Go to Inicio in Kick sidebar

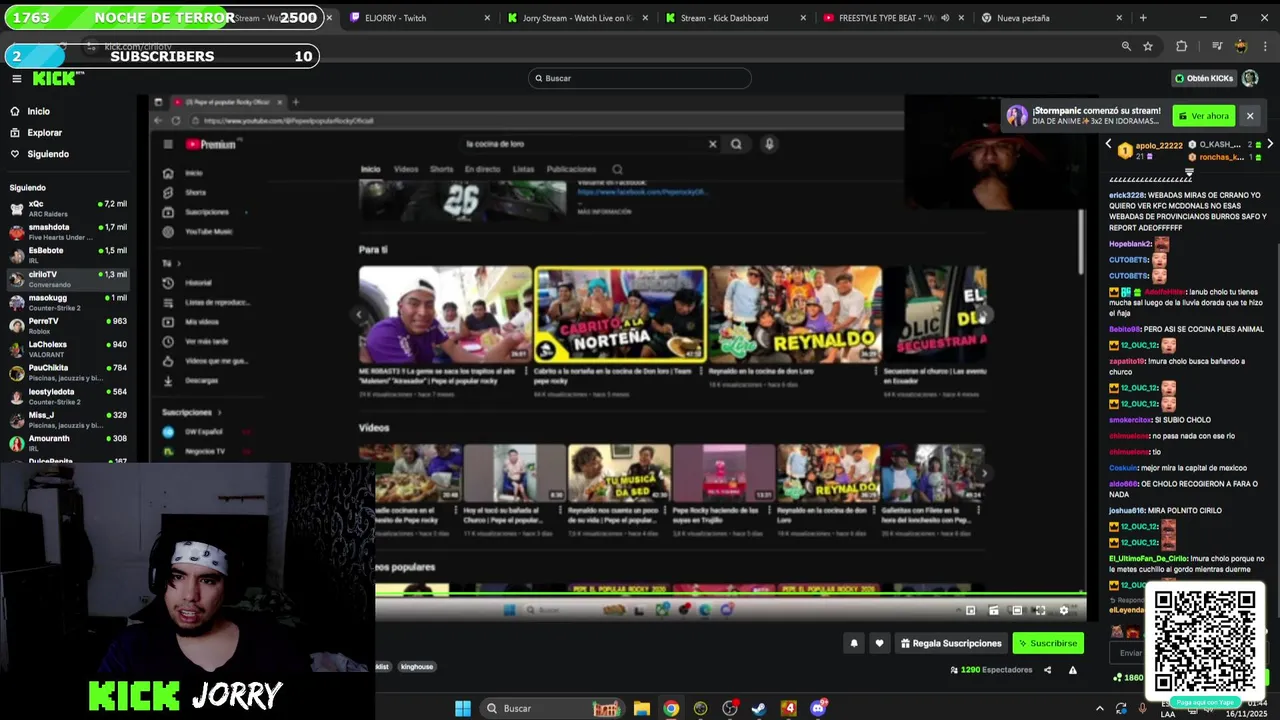(38, 111)
